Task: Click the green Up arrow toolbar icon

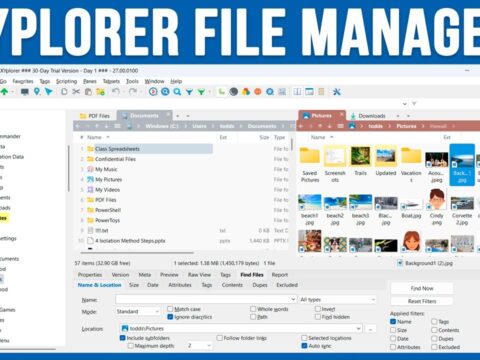Action: coord(4,92)
